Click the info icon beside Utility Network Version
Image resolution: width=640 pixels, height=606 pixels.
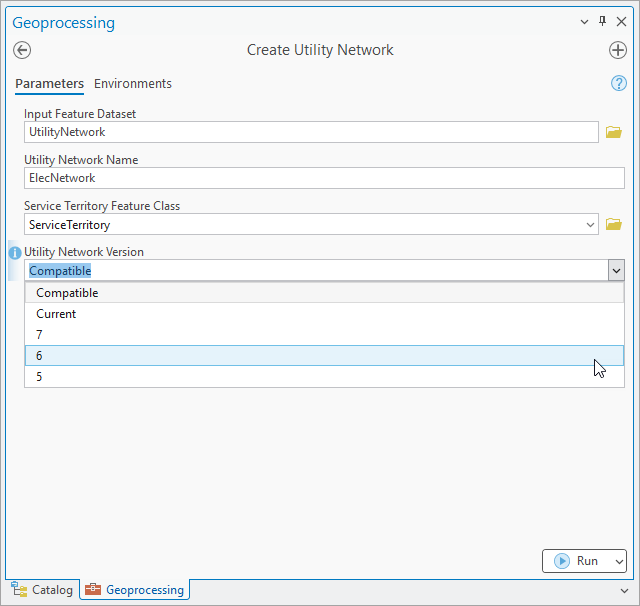(x=15, y=253)
